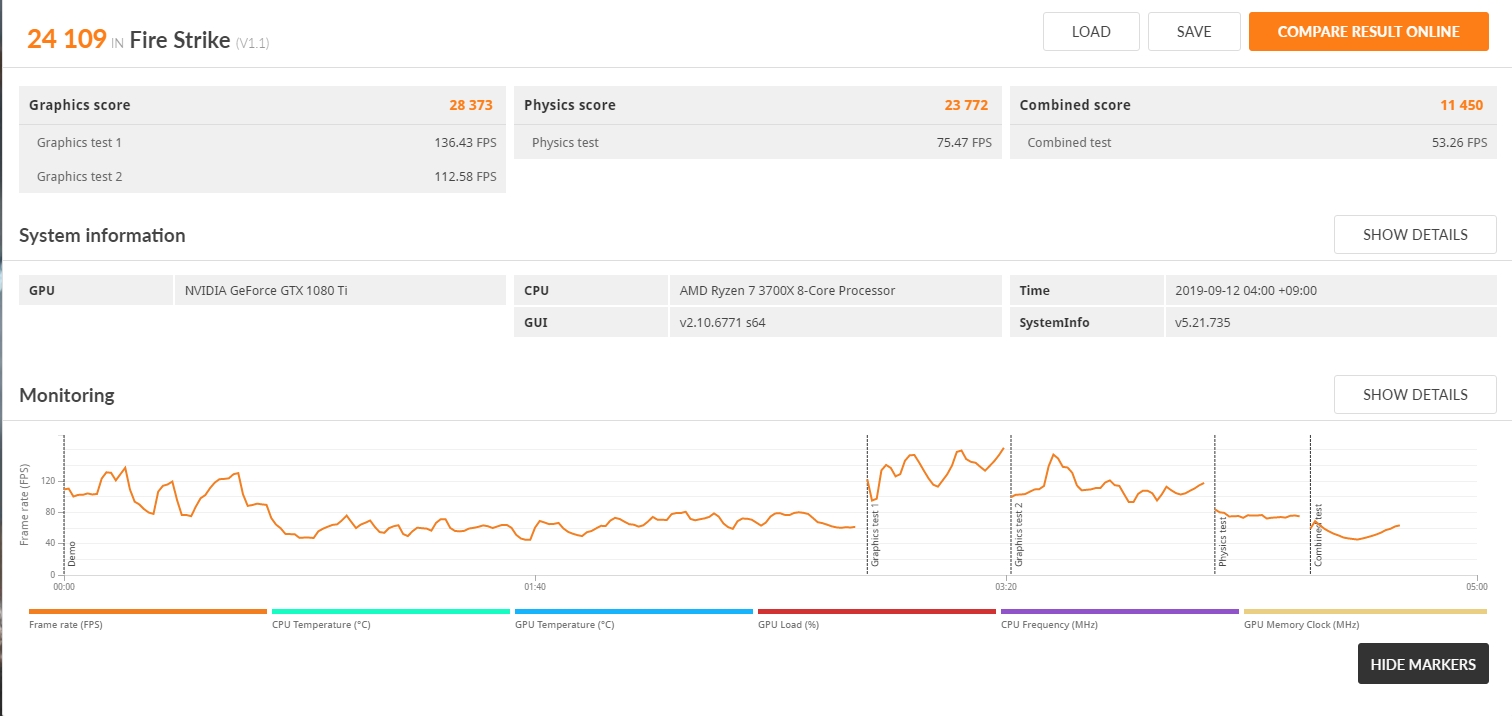Viewport: 1512px width, 716px height.
Task: Show System information details
Action: click(x=1415, y=235)
